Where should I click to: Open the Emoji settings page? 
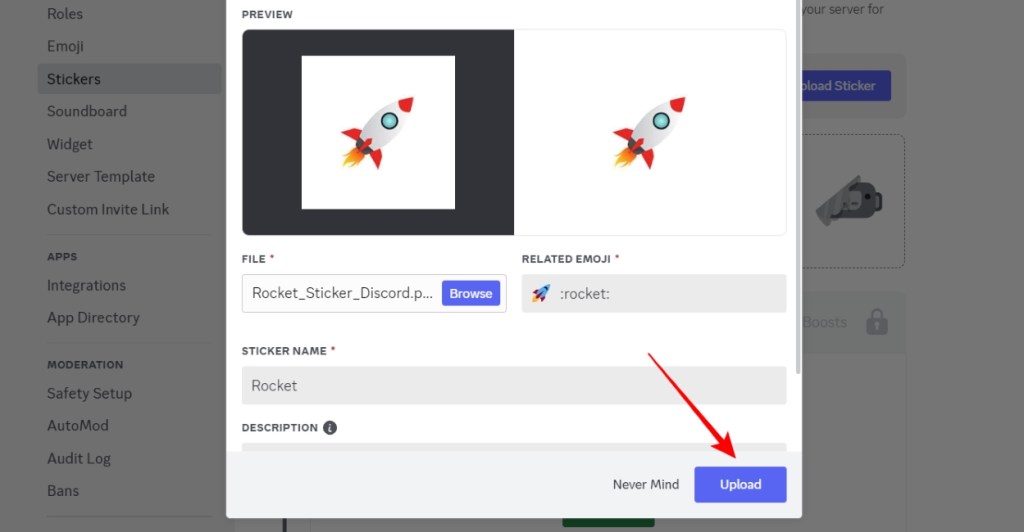pos(65,46)
